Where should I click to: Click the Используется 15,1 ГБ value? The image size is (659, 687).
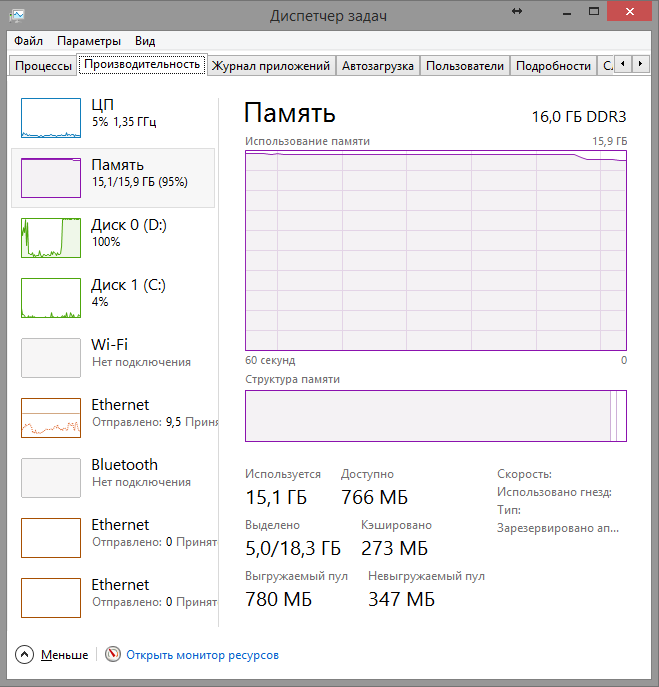276,498
